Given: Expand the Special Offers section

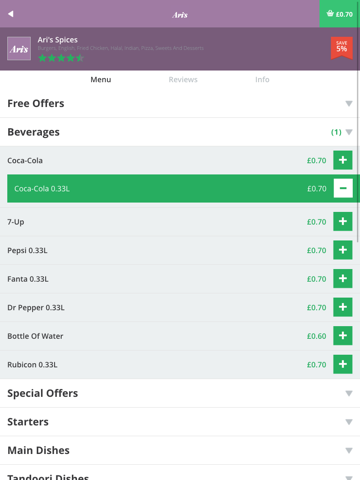Looking at the screenshot, I should click(180, 393).
